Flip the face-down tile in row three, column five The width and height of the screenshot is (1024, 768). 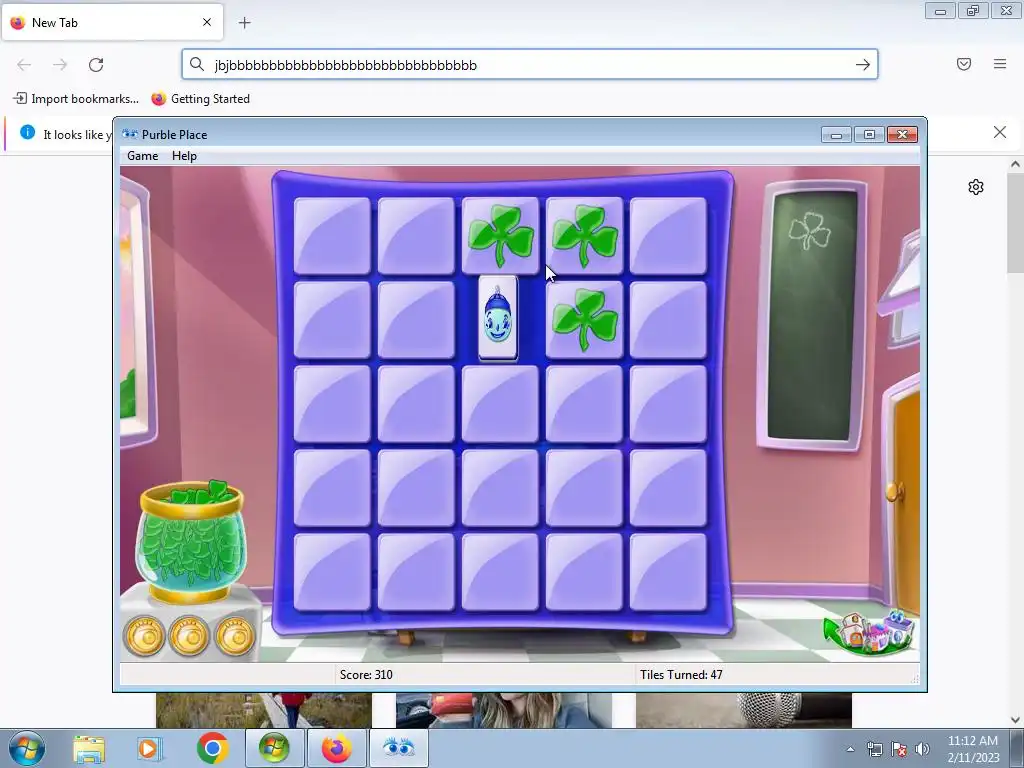tap(668, 404)
